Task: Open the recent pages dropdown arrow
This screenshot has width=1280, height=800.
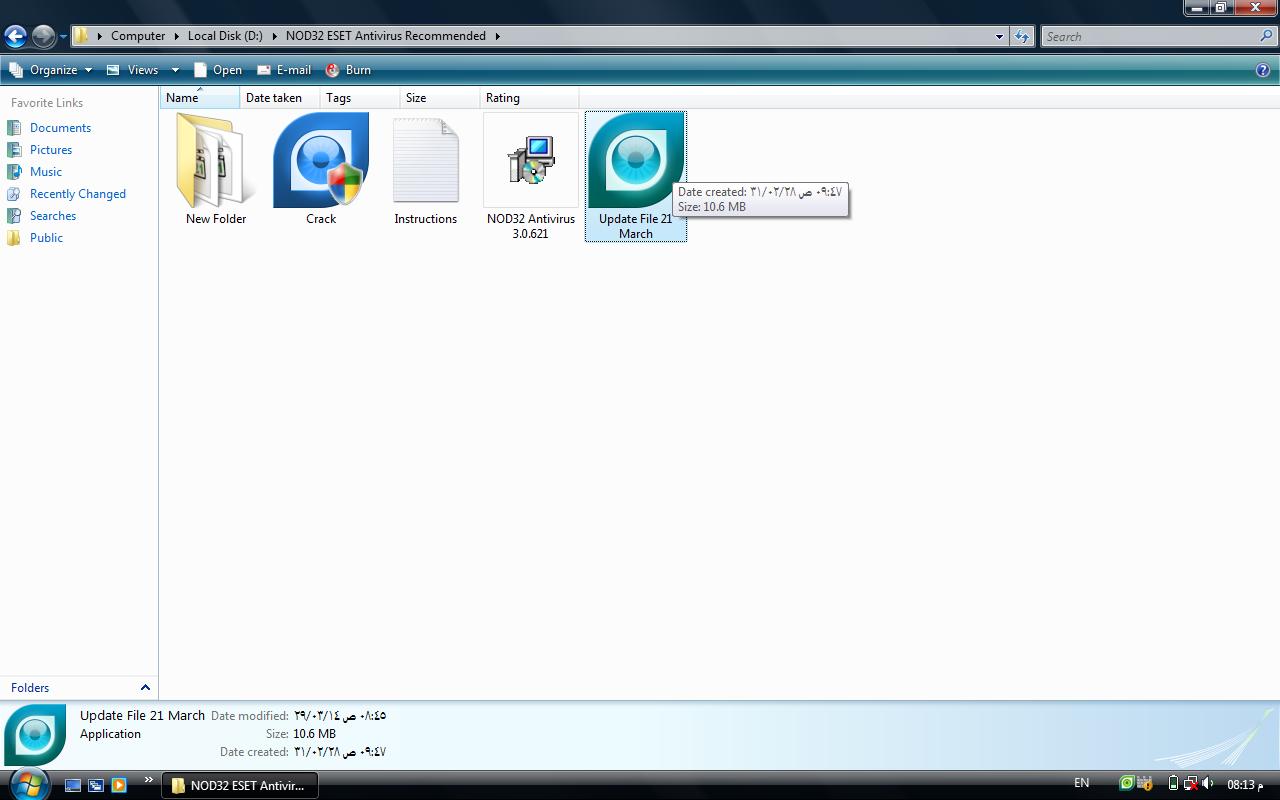Action: 63,37
